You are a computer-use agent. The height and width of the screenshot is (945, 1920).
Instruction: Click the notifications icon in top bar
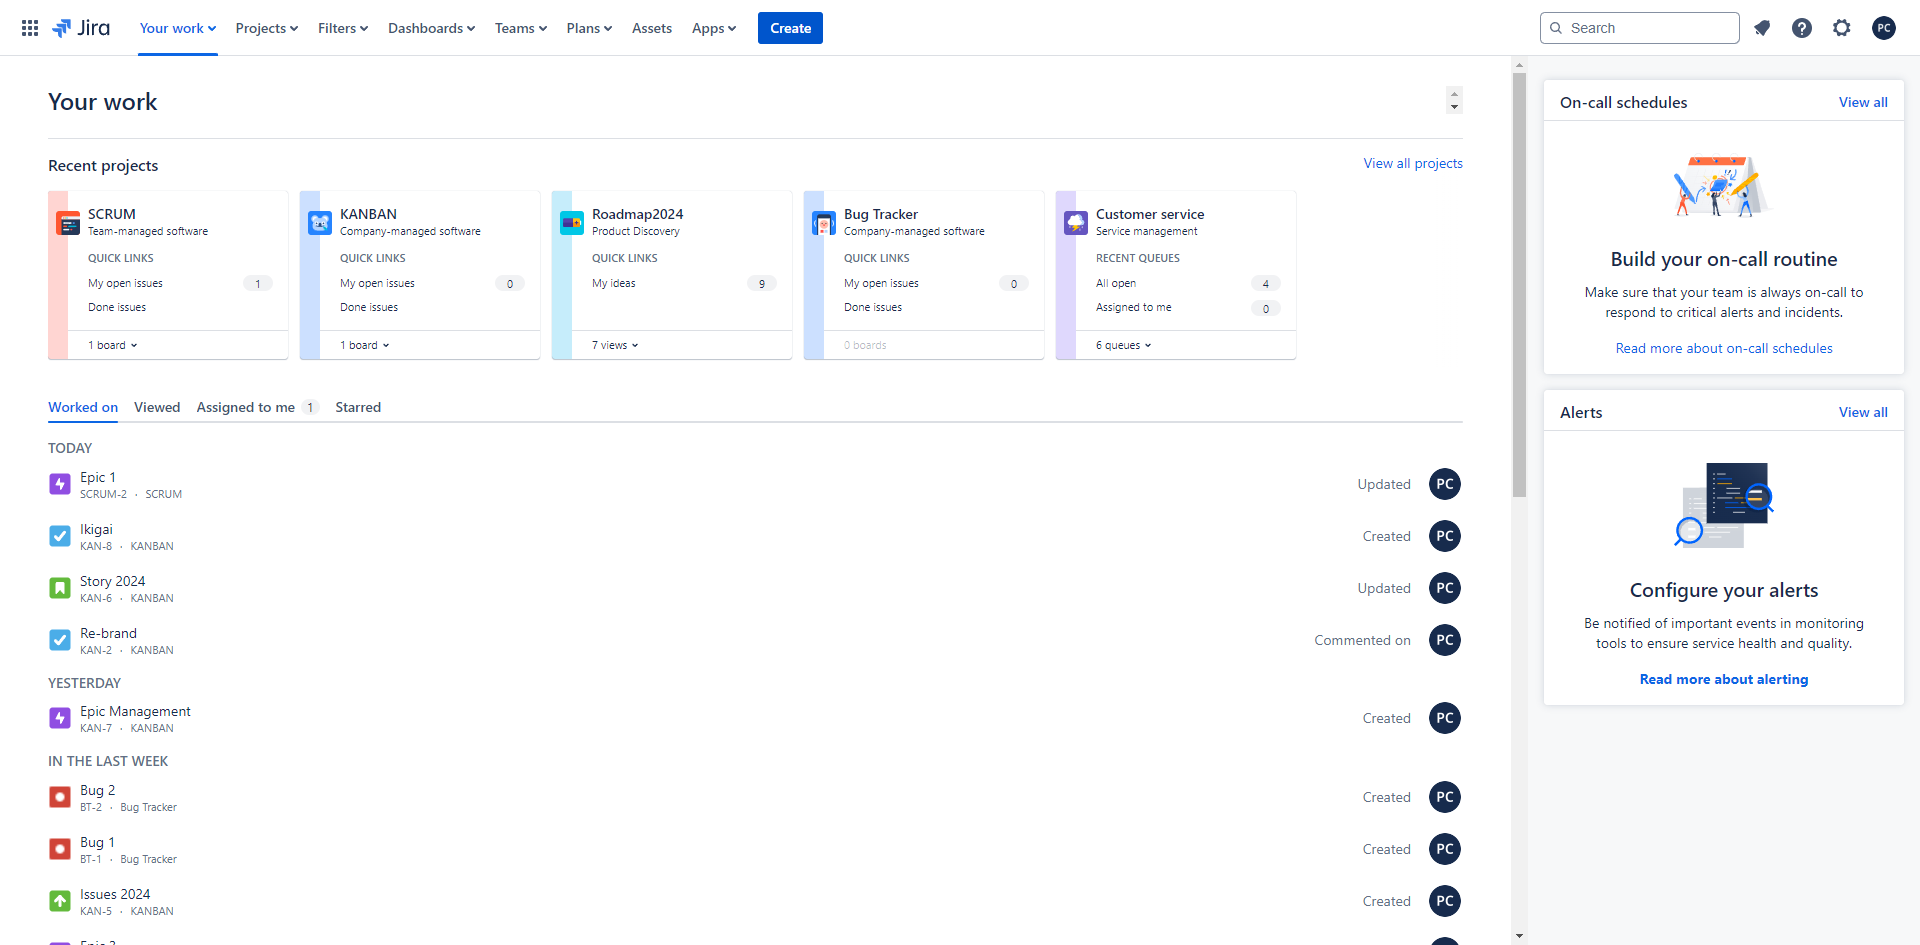click(x=1762, y=28)
